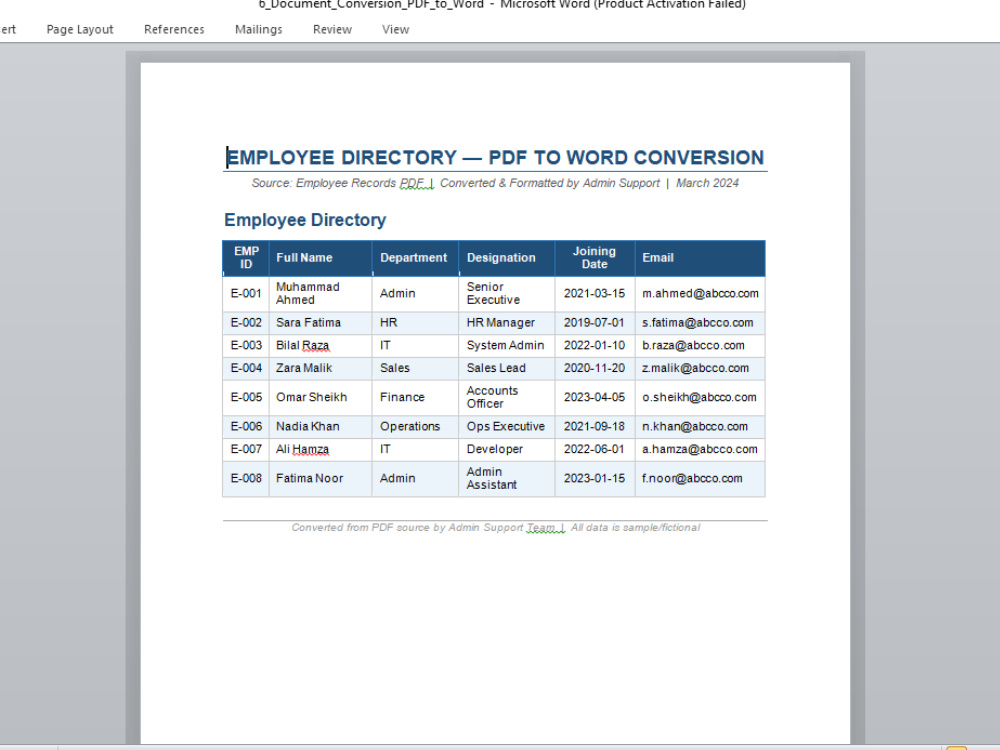Click the Operations department cell
1000x750 pixels.
click(x=415, y=427)
